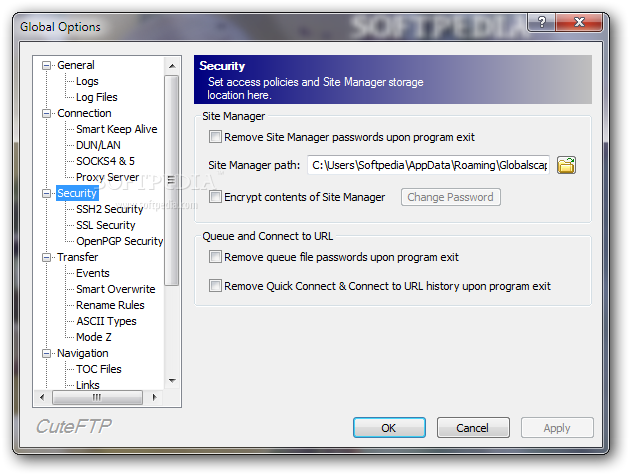Collapse the Connection tree node
The width and height of the screenshot is (630, 475).
point(47,113)
